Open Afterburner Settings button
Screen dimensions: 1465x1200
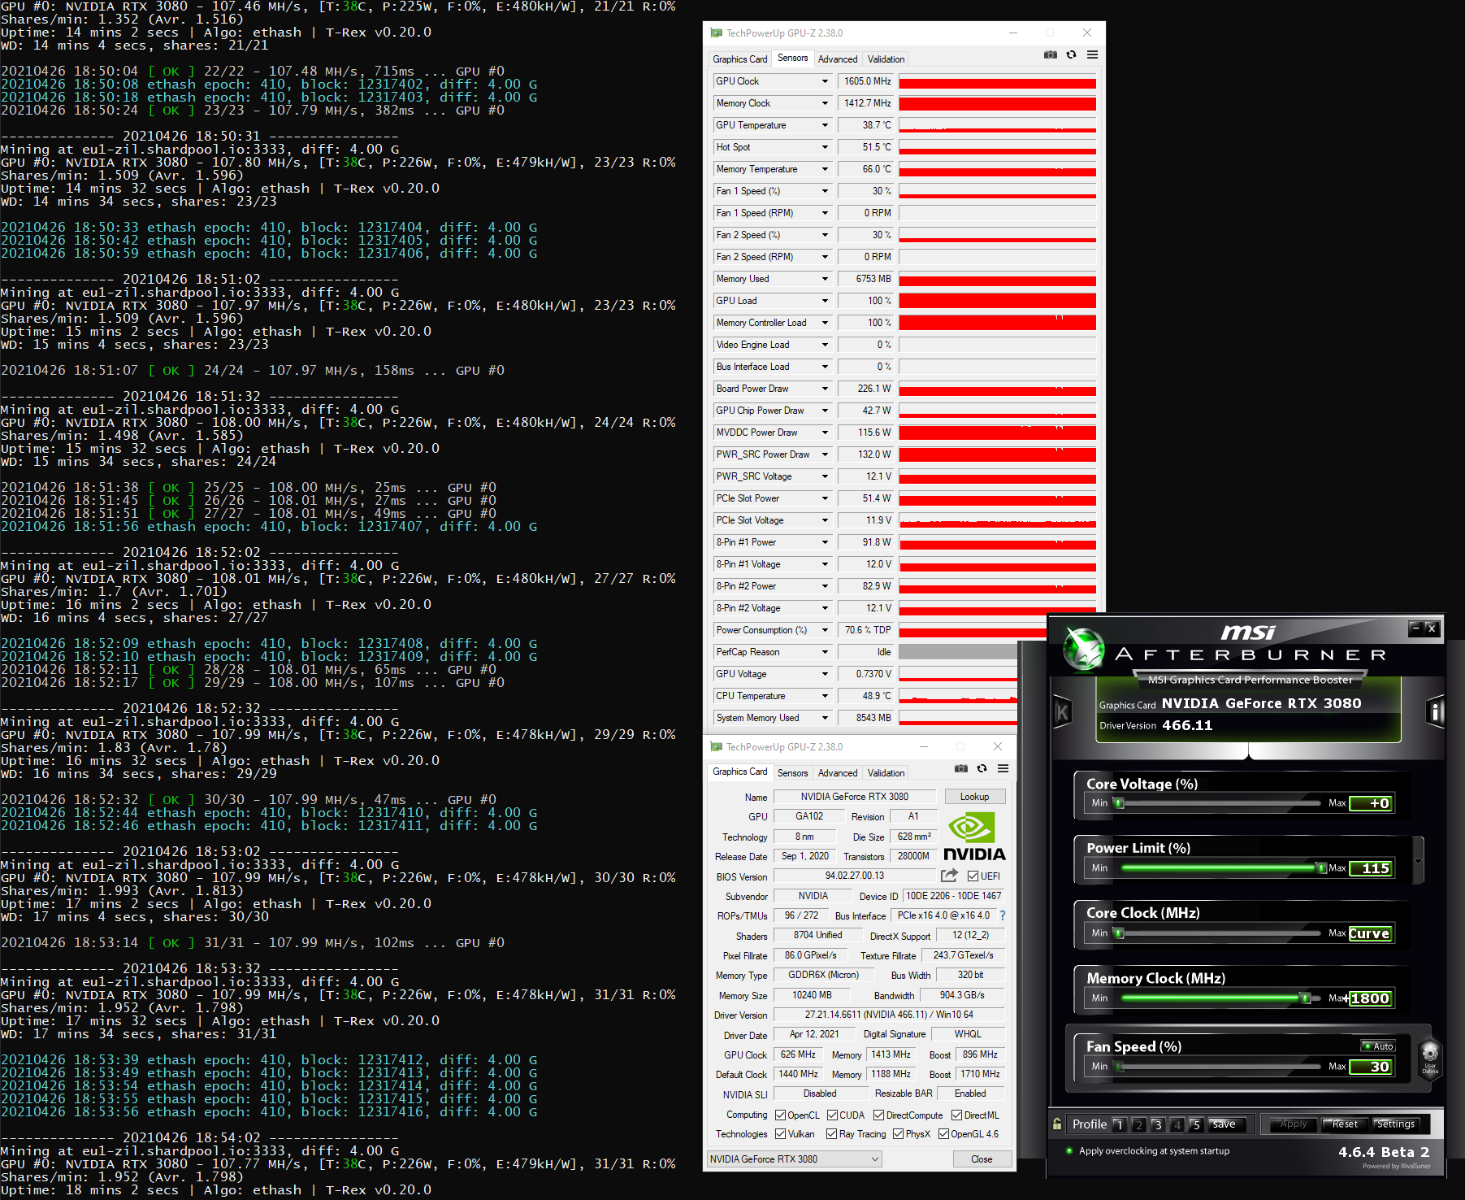tap(1395, 1125)
